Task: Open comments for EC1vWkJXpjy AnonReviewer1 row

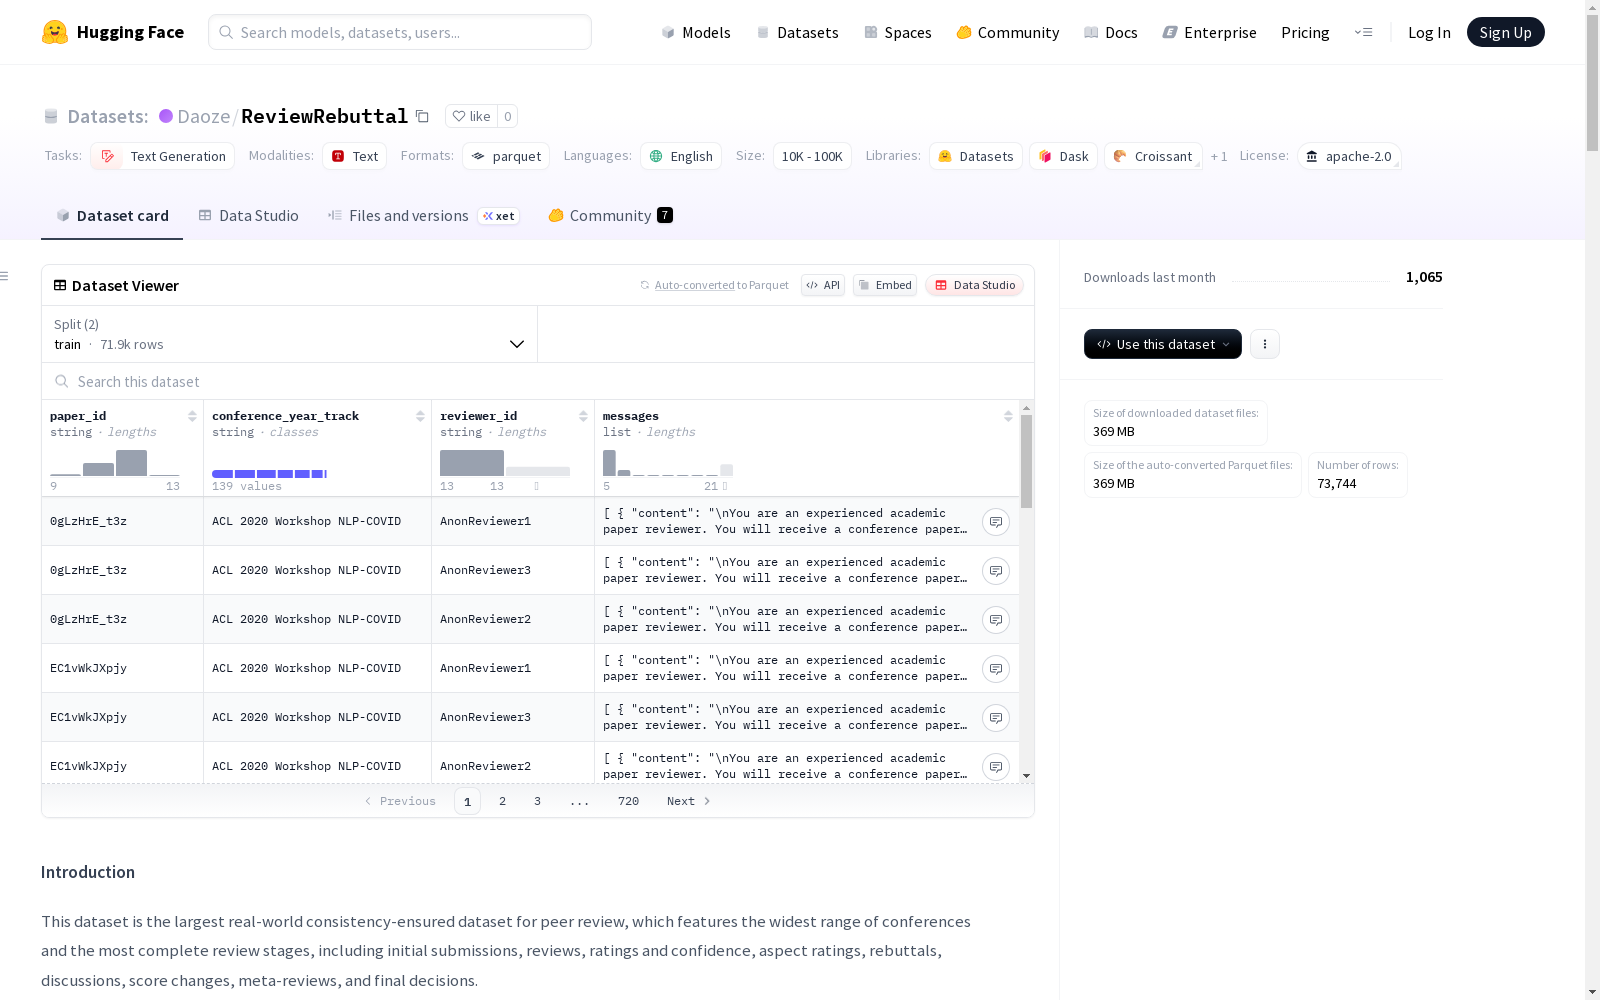Action: tap(995, 669)
